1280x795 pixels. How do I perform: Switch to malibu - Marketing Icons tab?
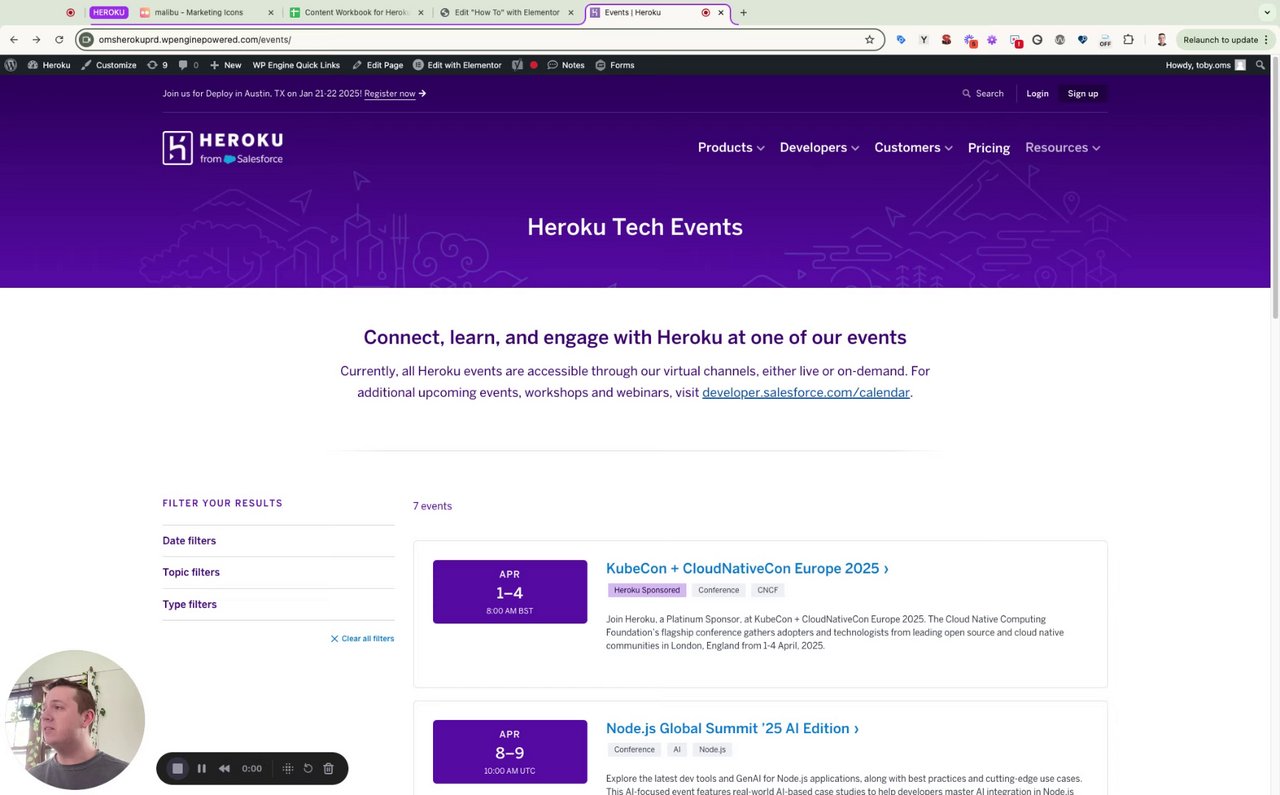[x=206, y=13]
